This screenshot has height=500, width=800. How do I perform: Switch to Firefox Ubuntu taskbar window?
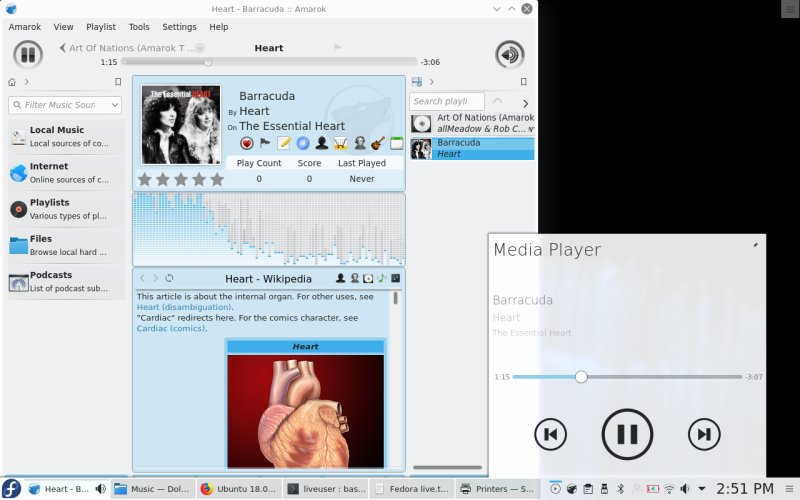[239, 489]
